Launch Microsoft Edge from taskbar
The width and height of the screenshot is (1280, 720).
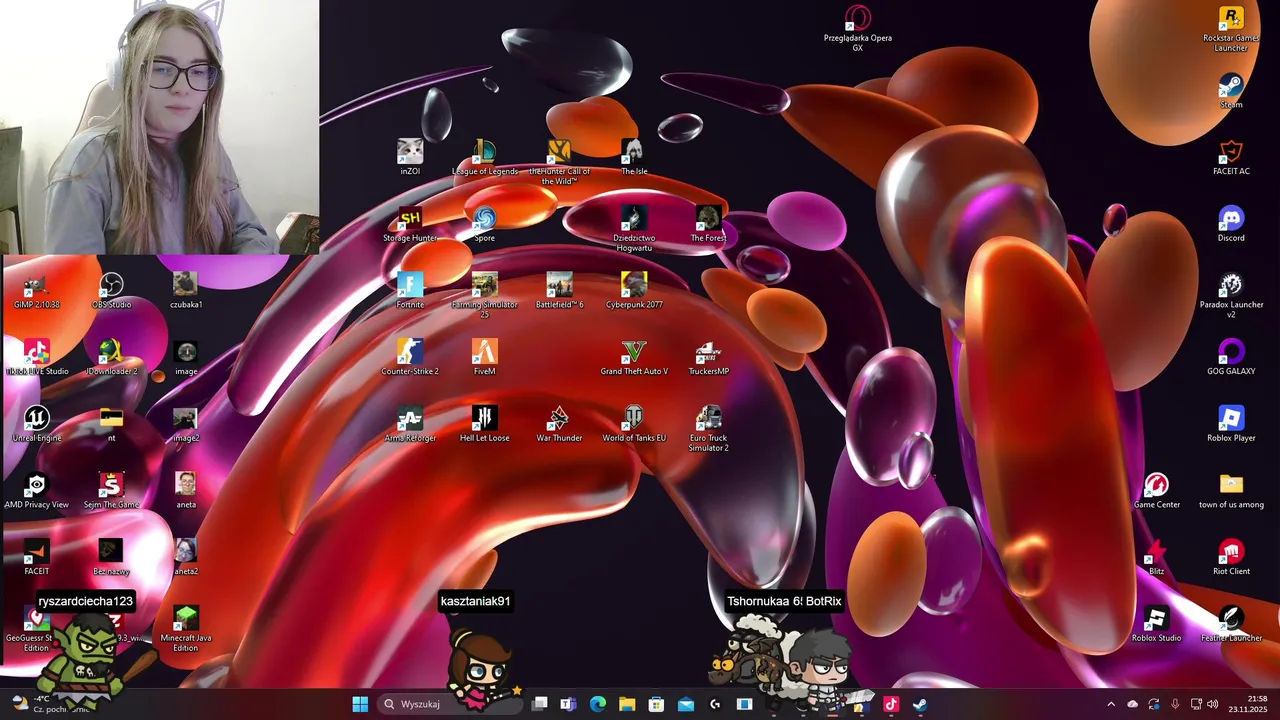point(598,704)
